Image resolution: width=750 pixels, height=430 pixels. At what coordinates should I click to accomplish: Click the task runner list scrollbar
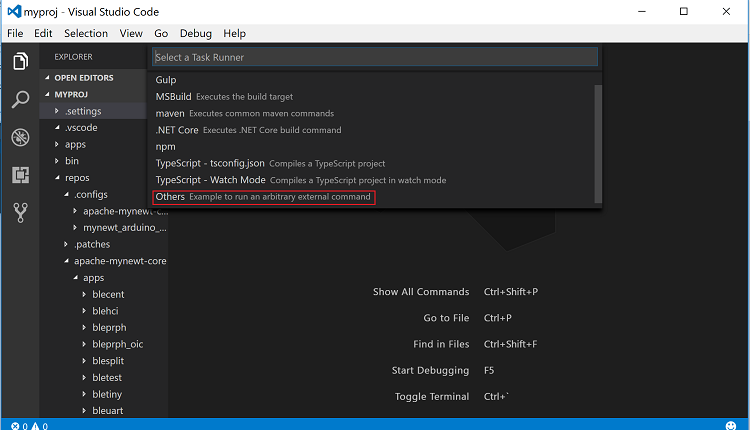[x=598, y=140]
